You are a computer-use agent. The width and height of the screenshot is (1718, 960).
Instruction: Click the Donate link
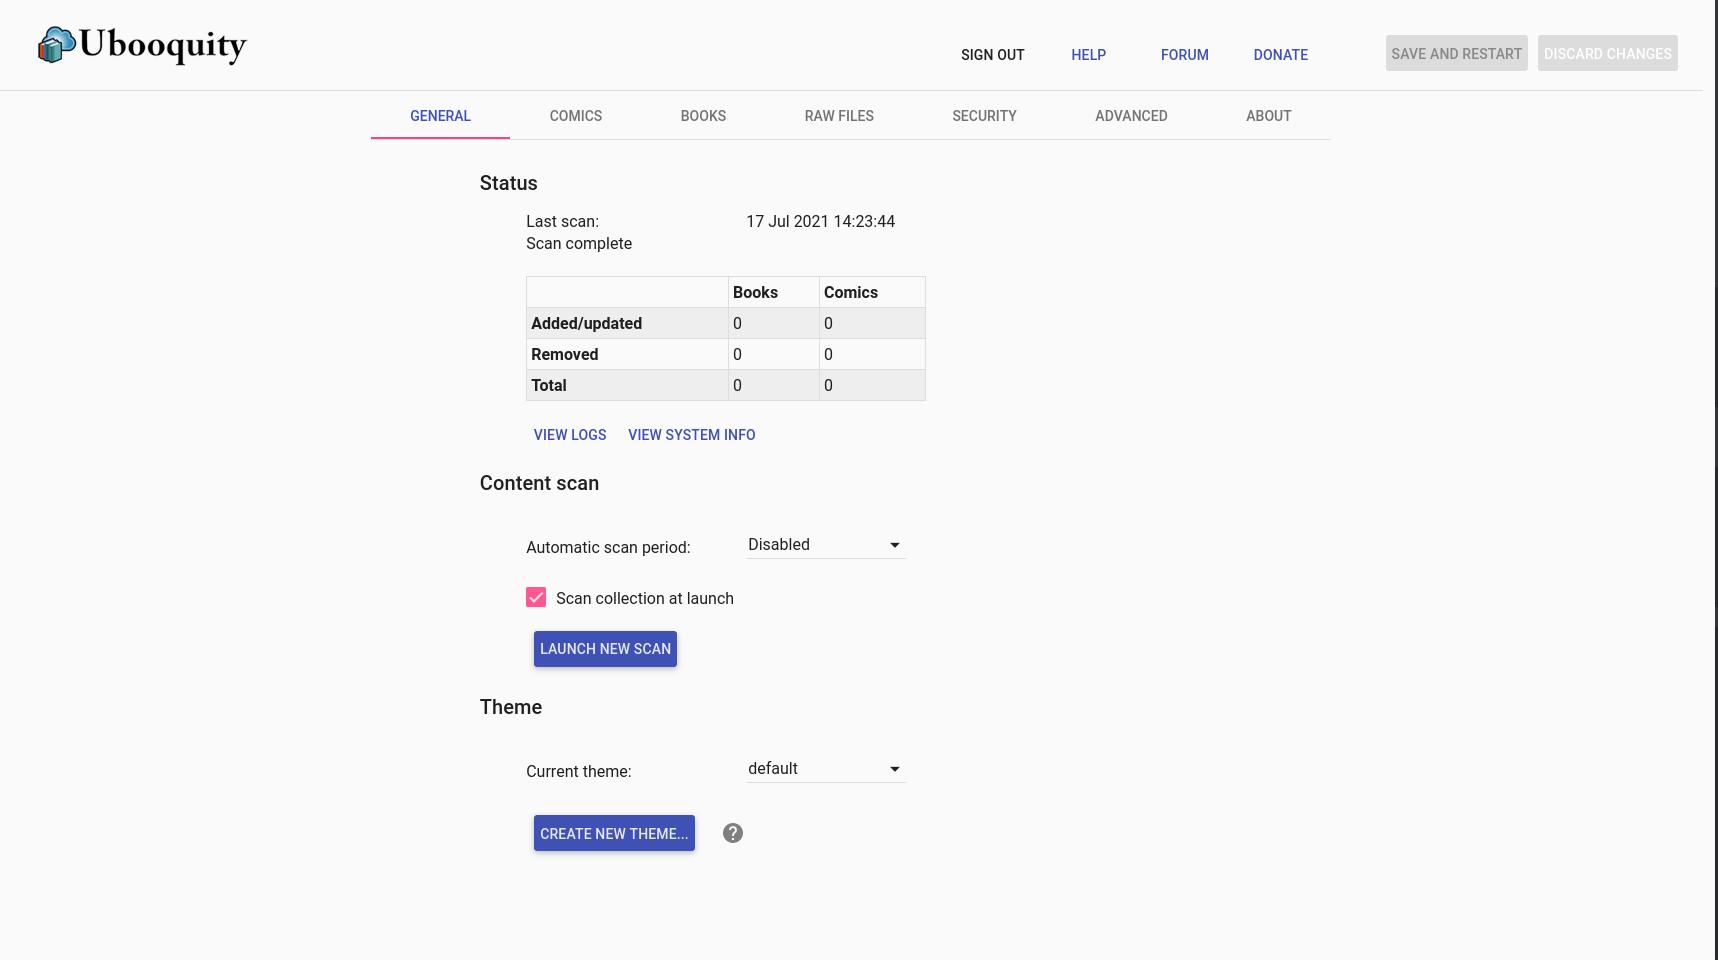click(x=1280, y=55)
